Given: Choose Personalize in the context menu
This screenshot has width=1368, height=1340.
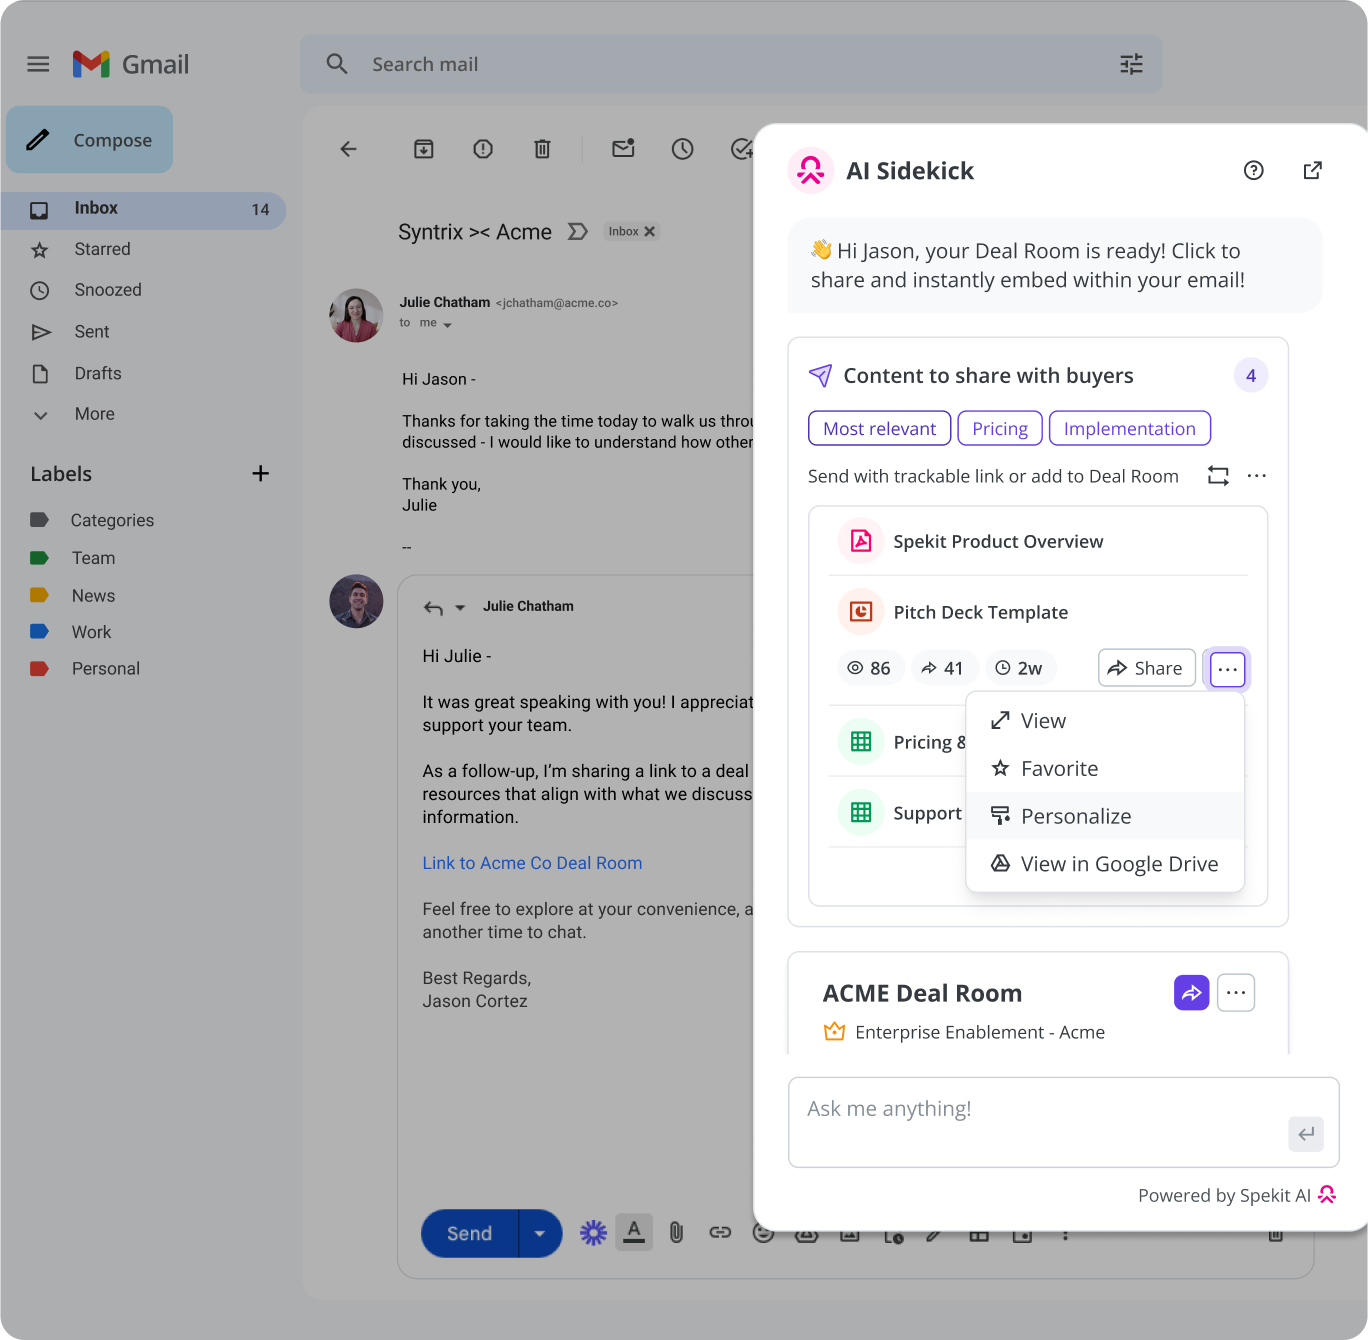Looking at the screenshot, I should 1105,816.
